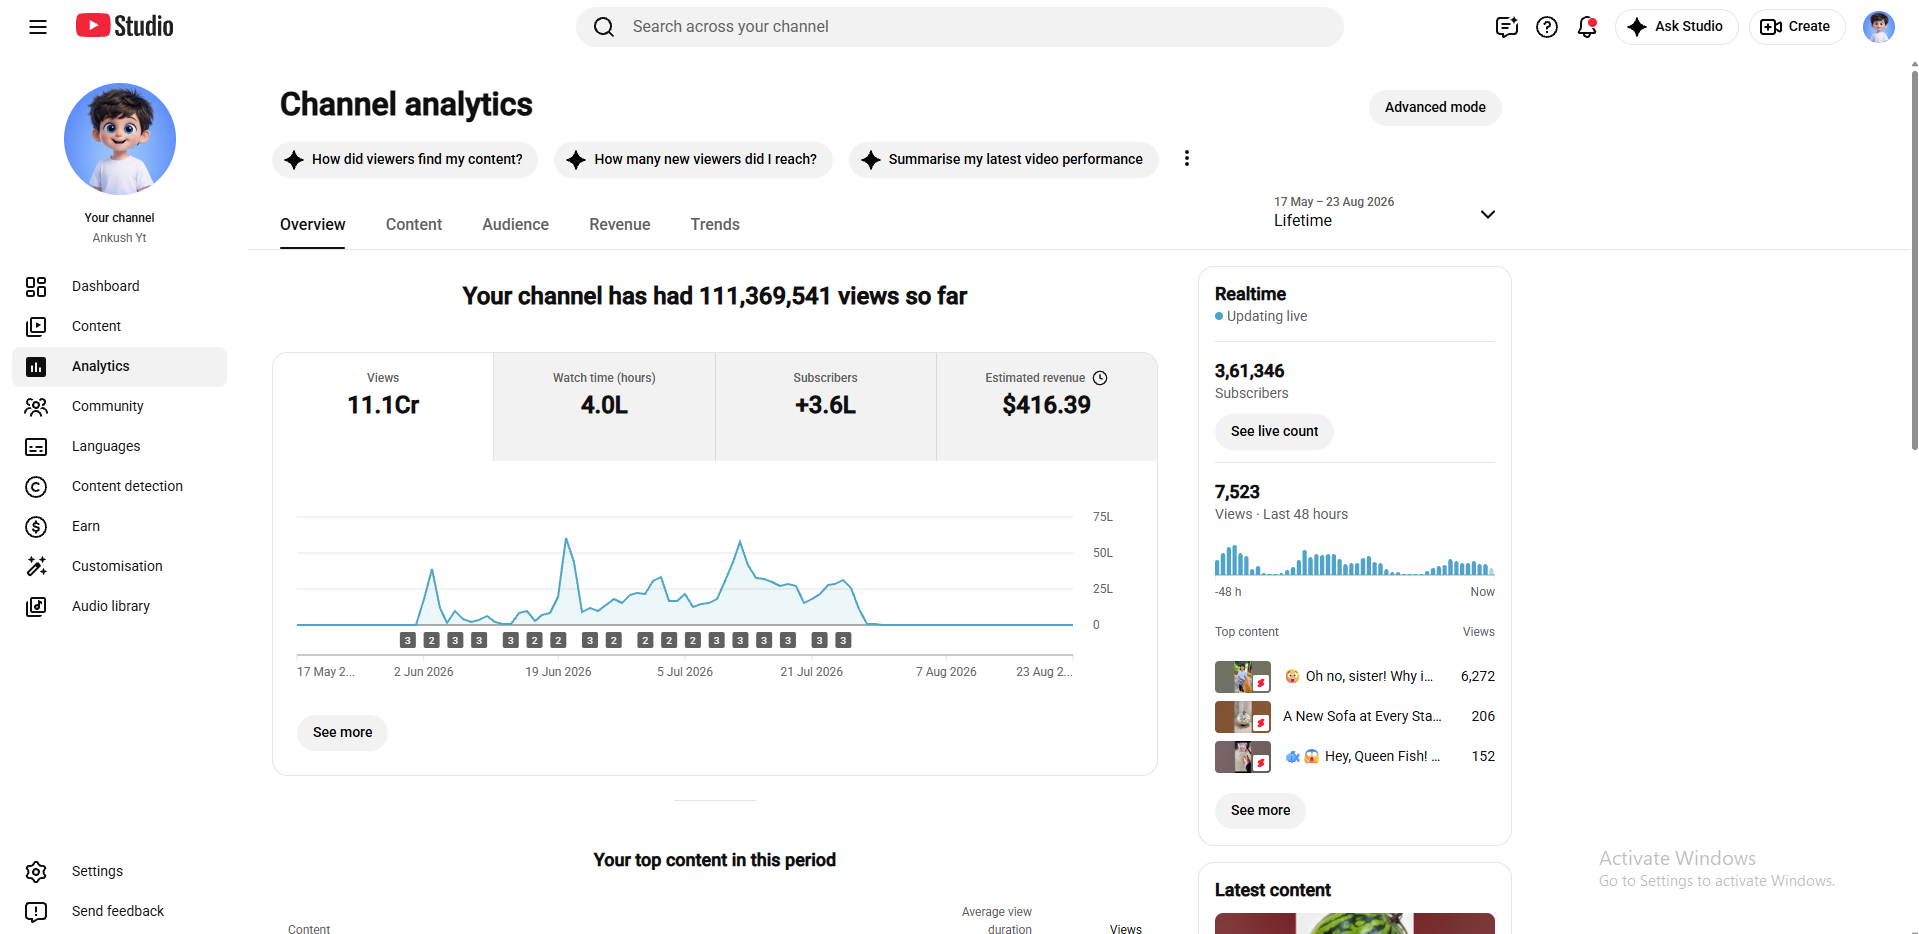Click the Create button
The image size is (1919, 934).
[x=1796, y=27]
